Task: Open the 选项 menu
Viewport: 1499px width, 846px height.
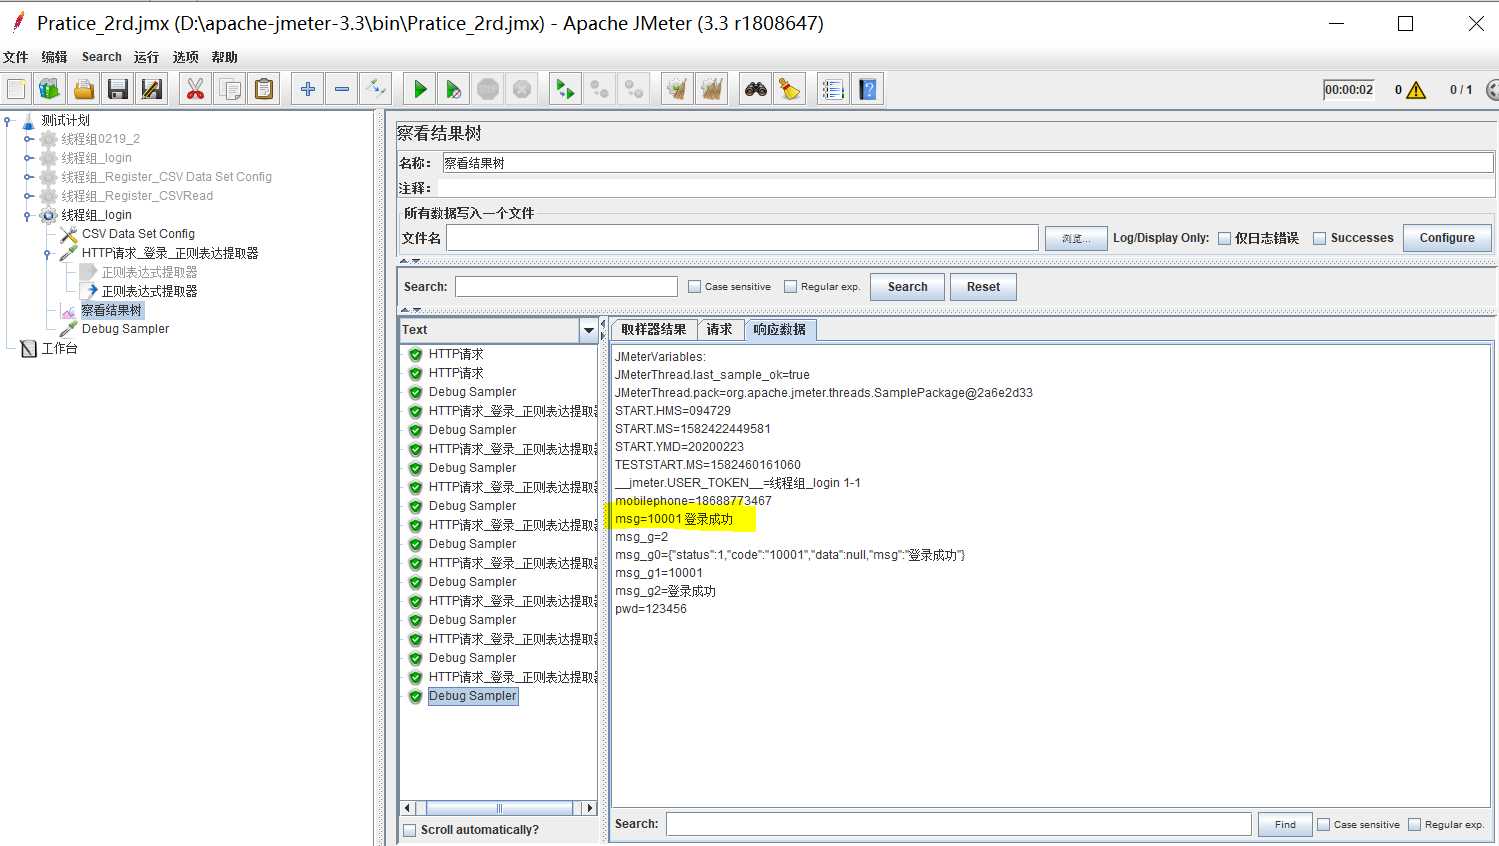Action: tap(185, 57)
